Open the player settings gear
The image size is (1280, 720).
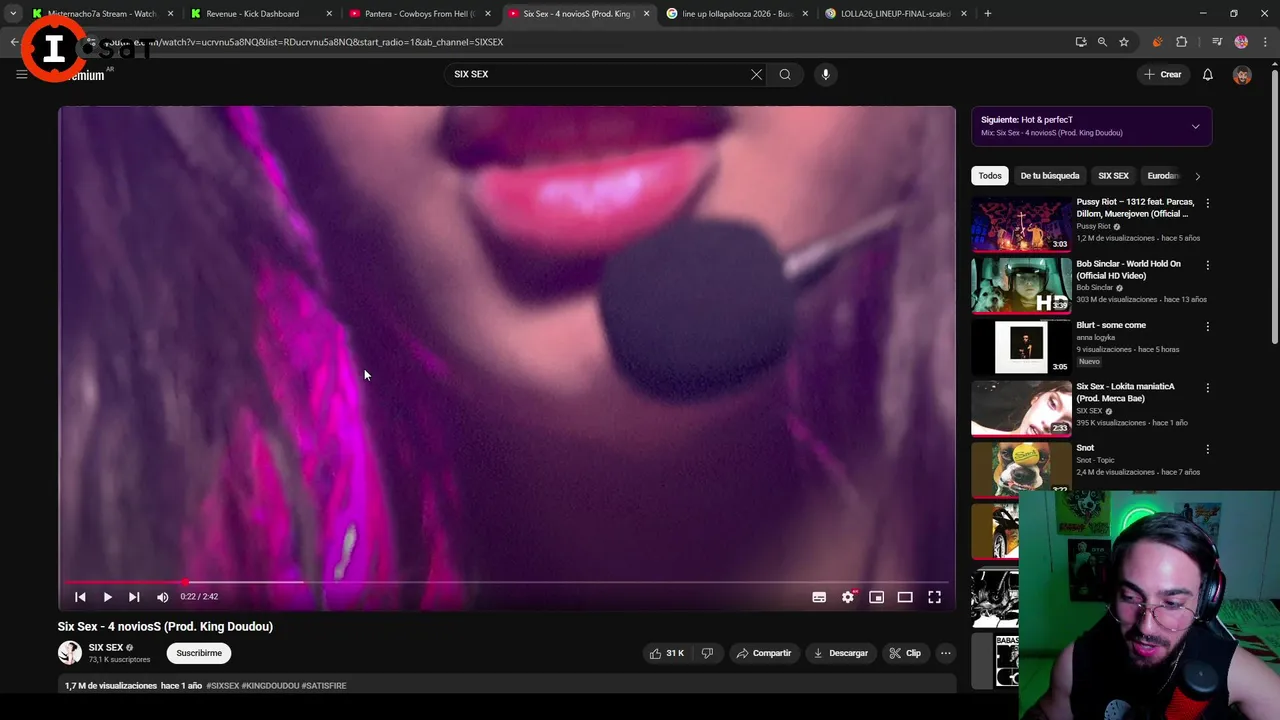848,597
